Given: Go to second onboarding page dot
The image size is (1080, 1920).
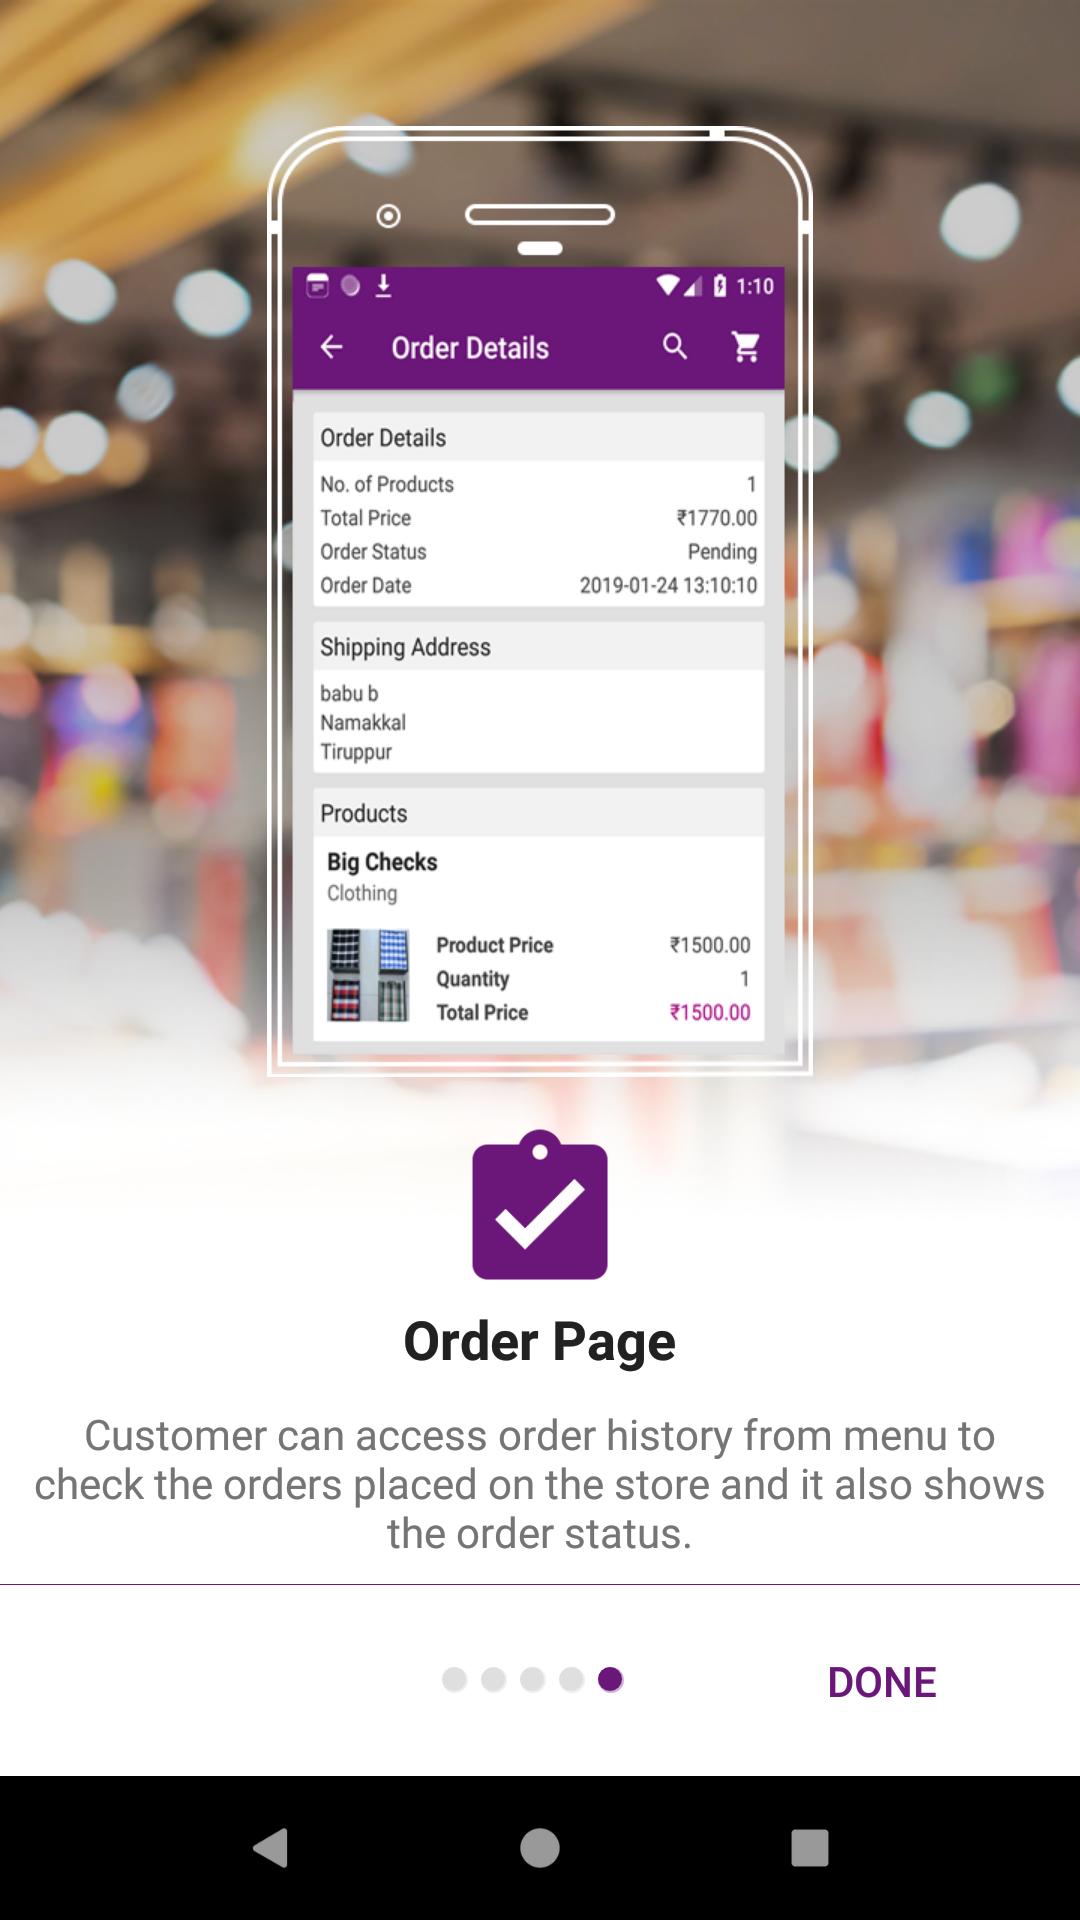Looking at the screenshot, I should coord(493,1679).
